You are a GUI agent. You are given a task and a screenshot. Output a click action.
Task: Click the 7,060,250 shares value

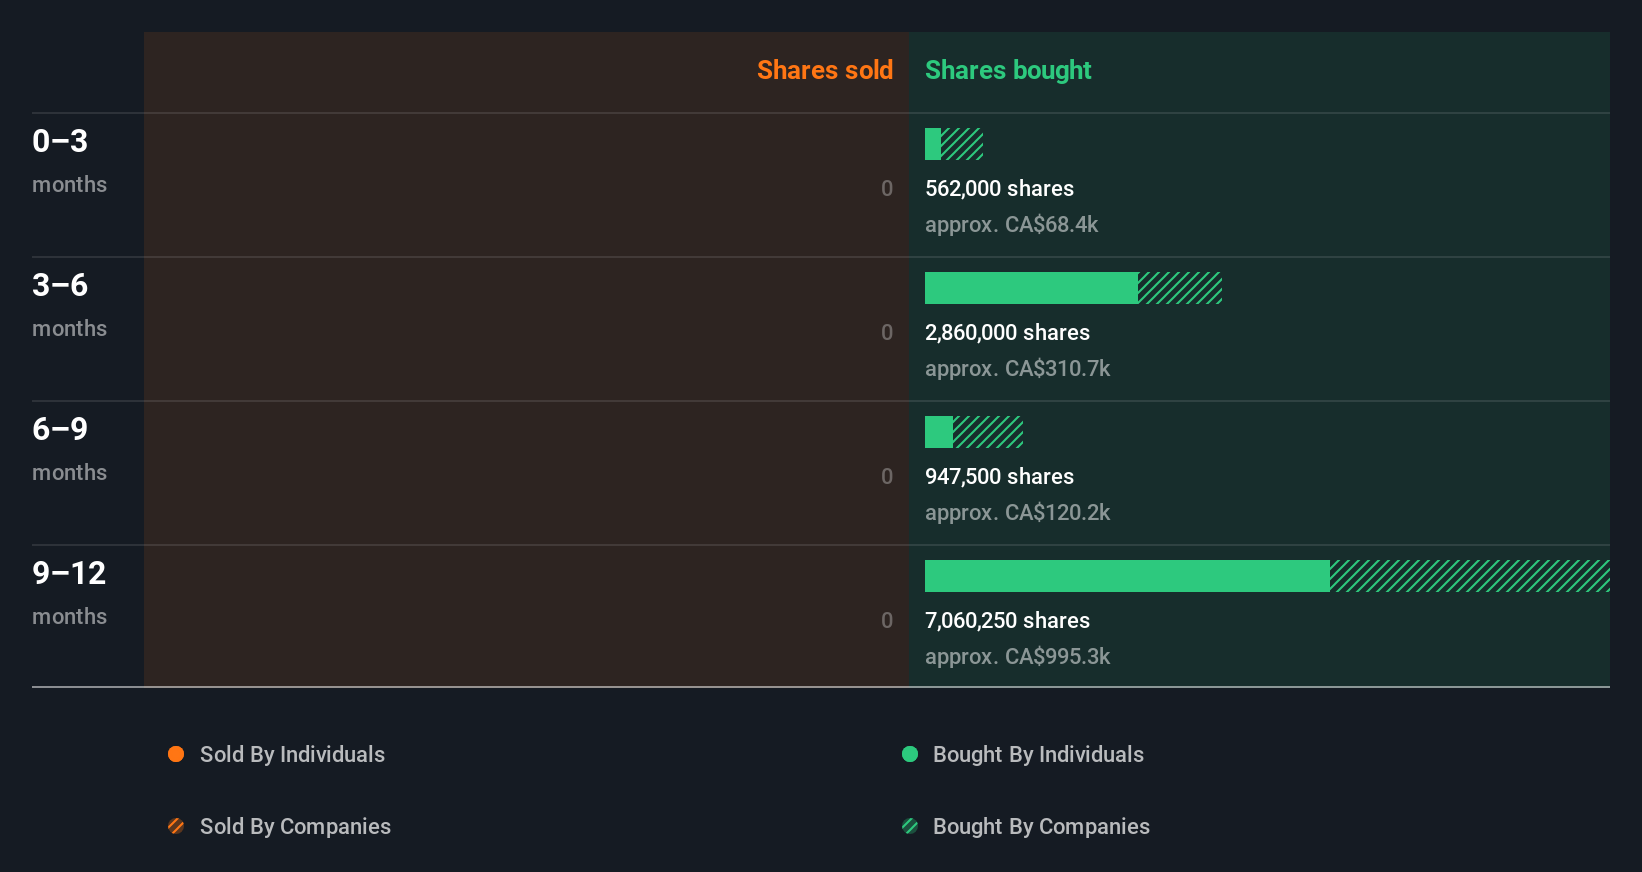pos(1007,620)
